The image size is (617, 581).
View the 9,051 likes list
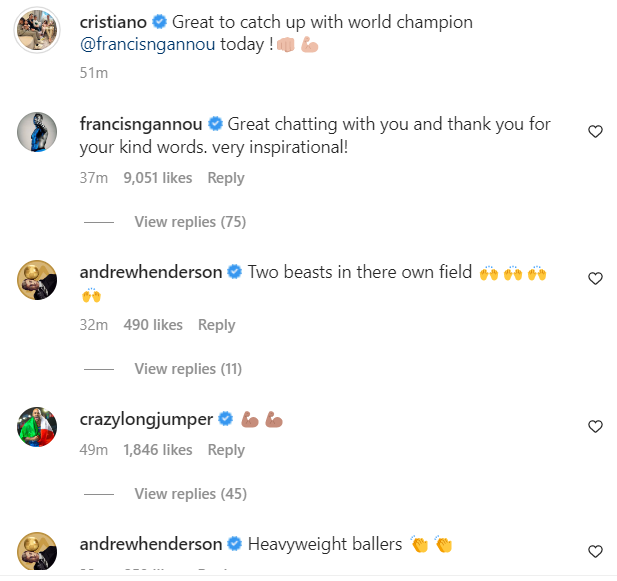157,178
